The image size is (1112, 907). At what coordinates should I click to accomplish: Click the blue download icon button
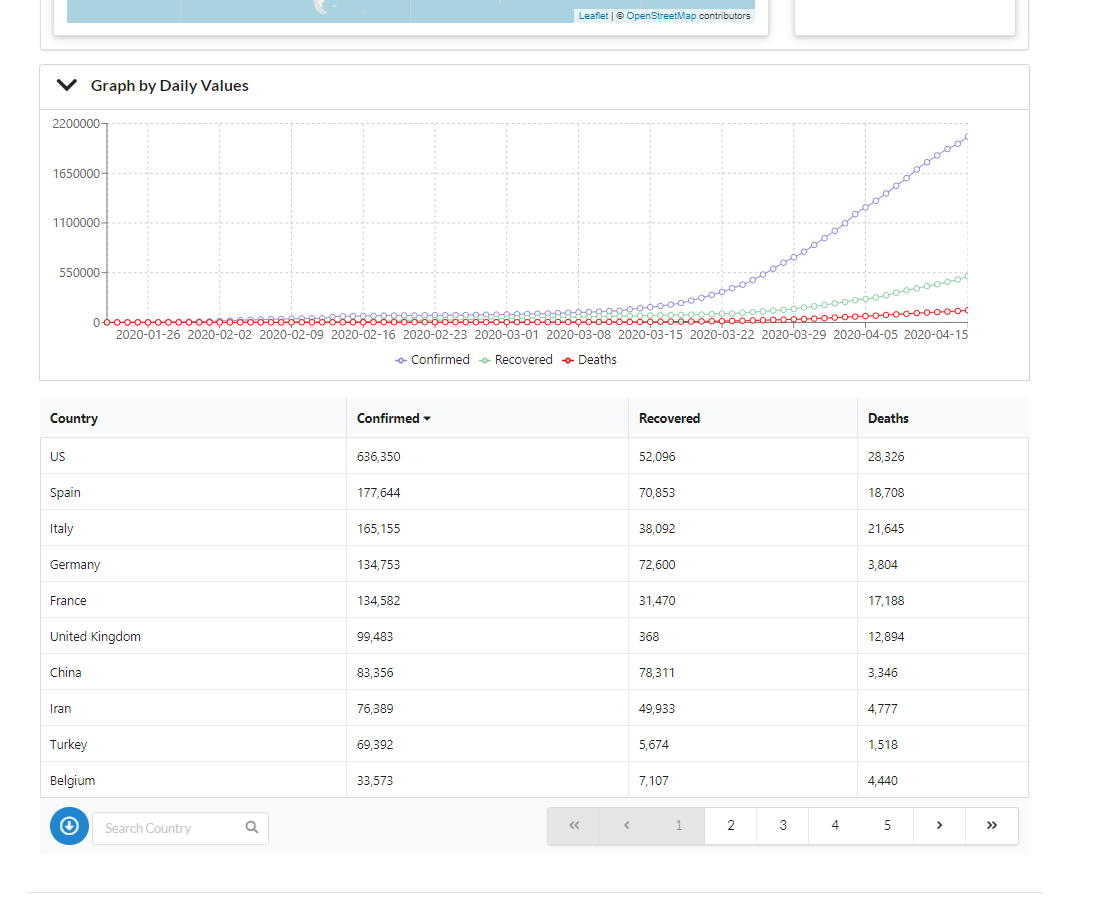70,826
